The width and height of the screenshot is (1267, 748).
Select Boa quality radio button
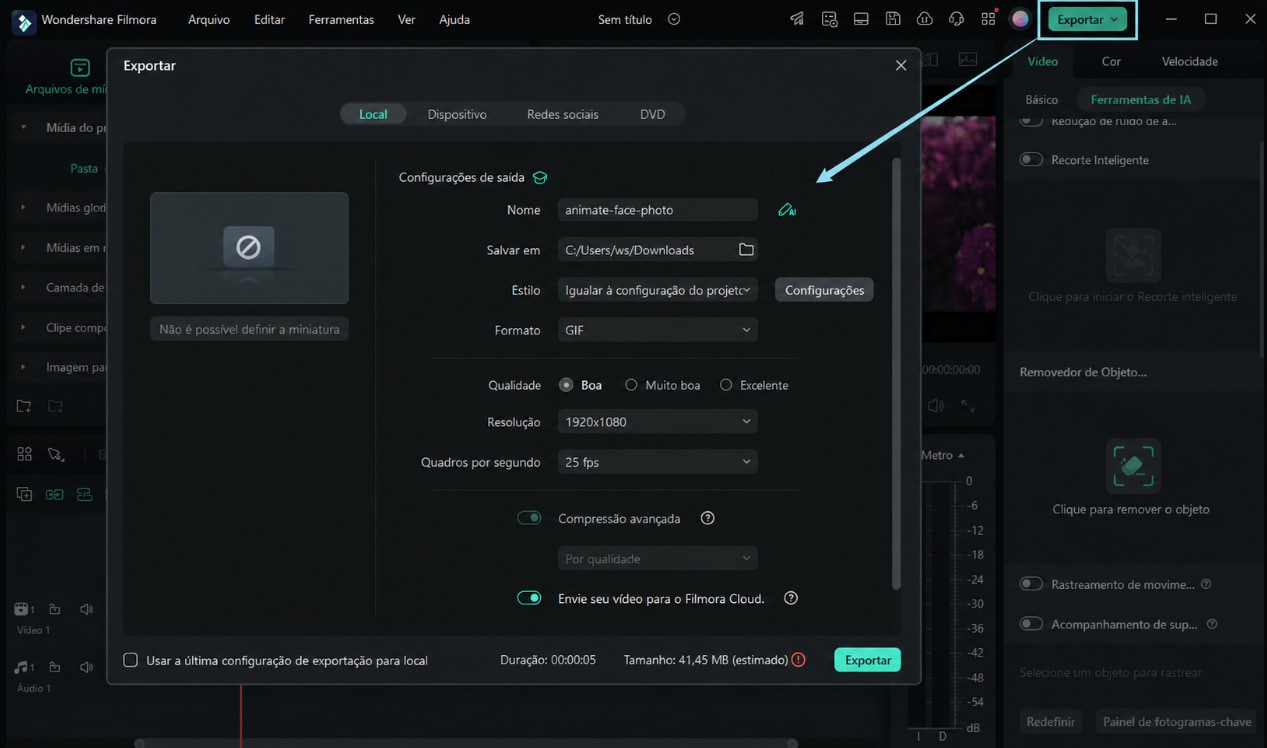pos(566,385)
